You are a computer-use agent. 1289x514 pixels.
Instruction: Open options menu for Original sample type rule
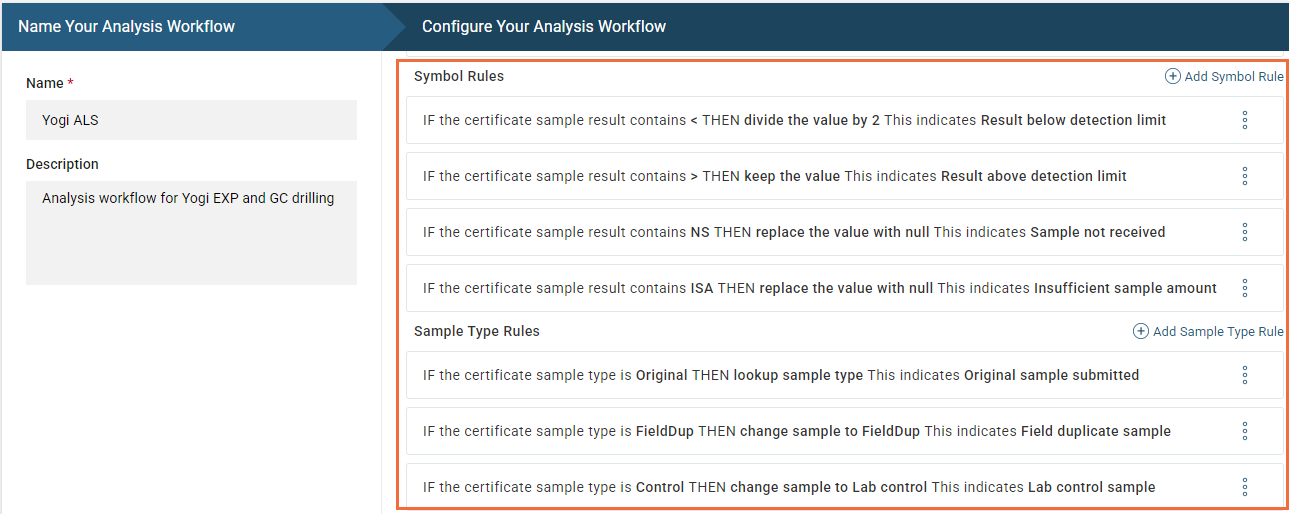click(x=1245, y=375)
